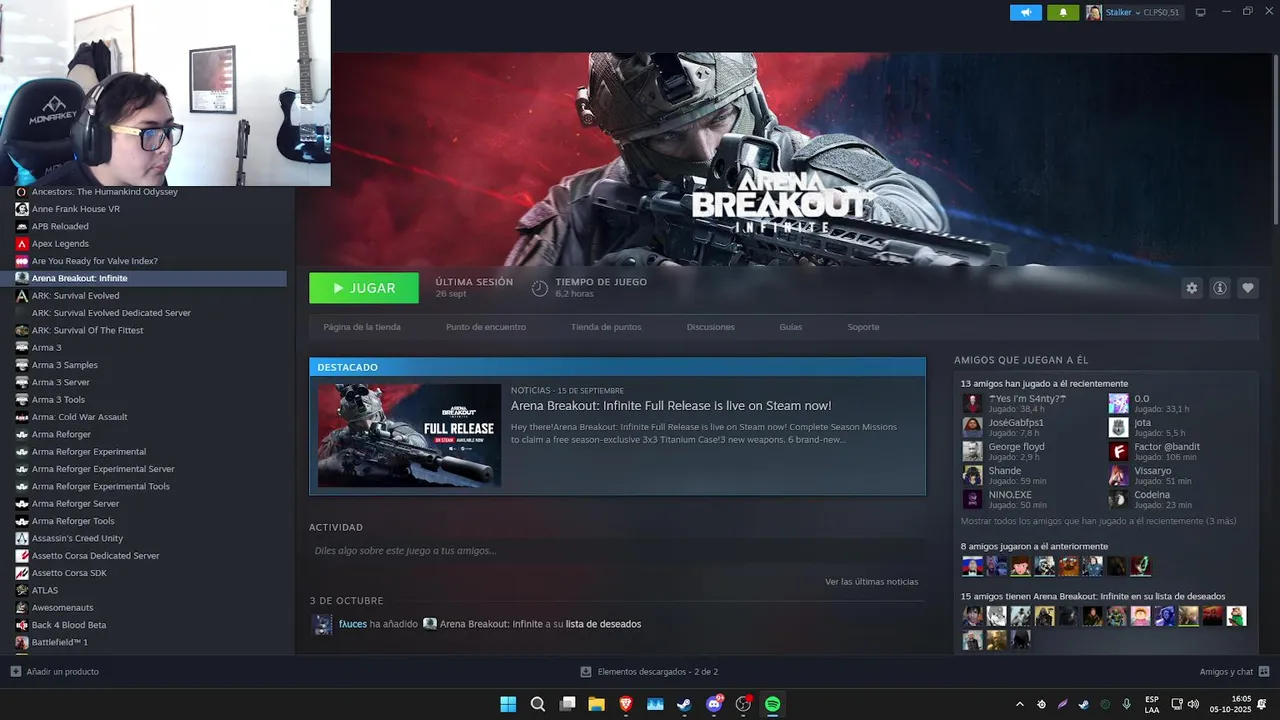Open fauces user profile link
The height and width of the screenshot is (720, 1280).
pos(353,624)
